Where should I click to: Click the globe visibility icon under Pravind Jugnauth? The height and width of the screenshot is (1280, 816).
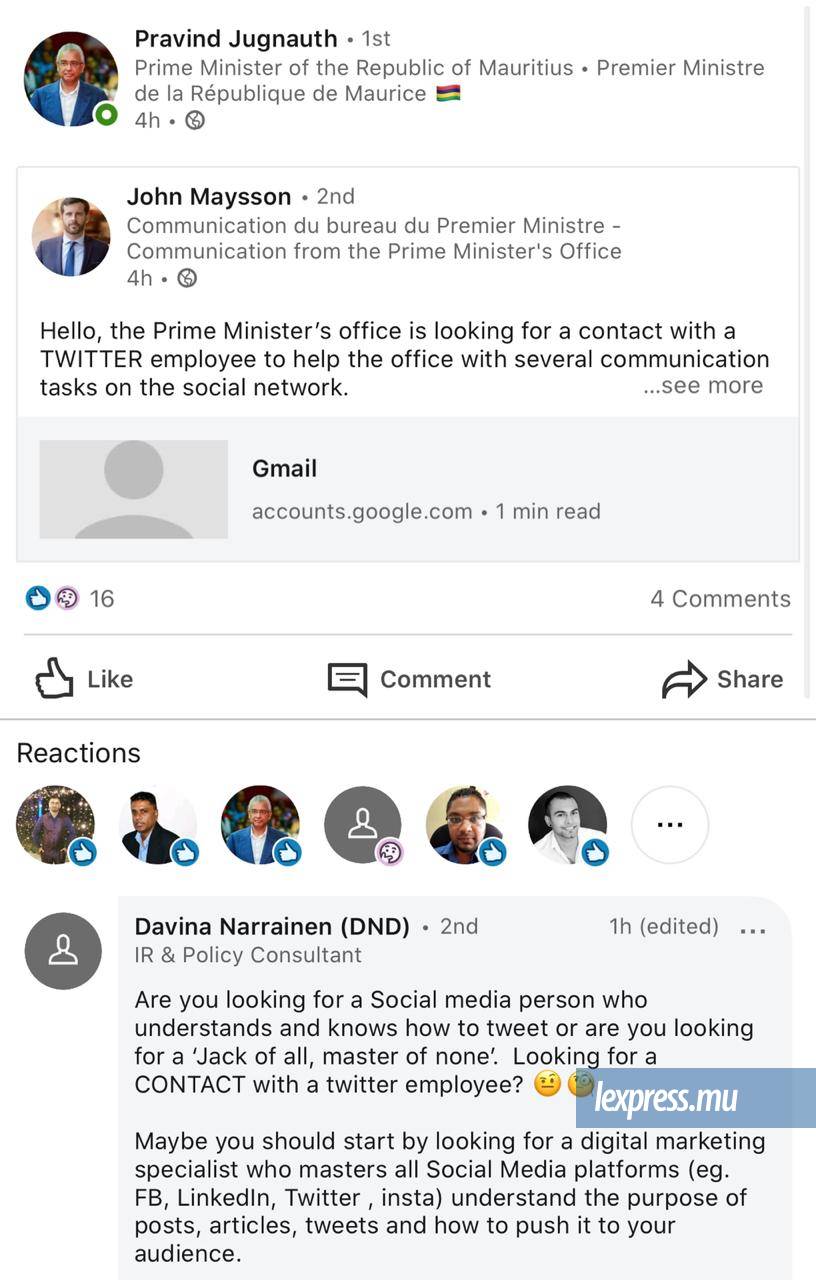(x=195, y=121)
